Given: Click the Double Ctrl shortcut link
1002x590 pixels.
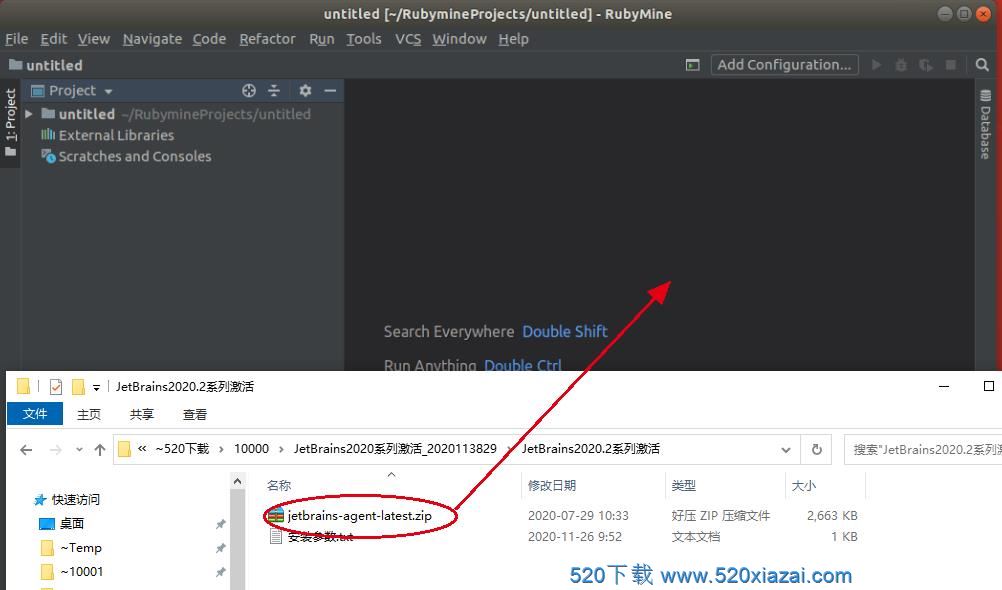Looking at the screenshot, I should tap(523, 365).
